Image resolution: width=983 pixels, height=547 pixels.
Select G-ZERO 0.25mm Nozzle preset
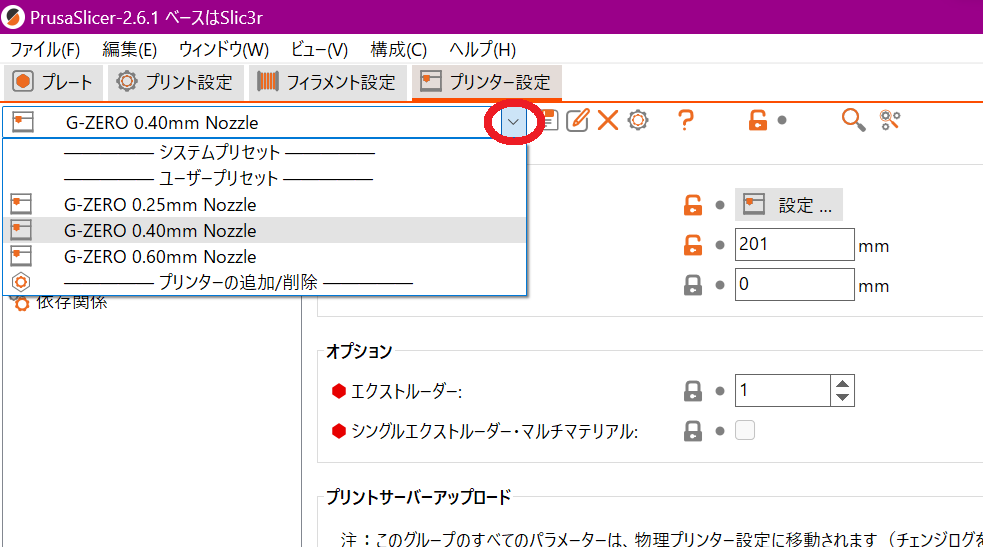tap(265, 205)
